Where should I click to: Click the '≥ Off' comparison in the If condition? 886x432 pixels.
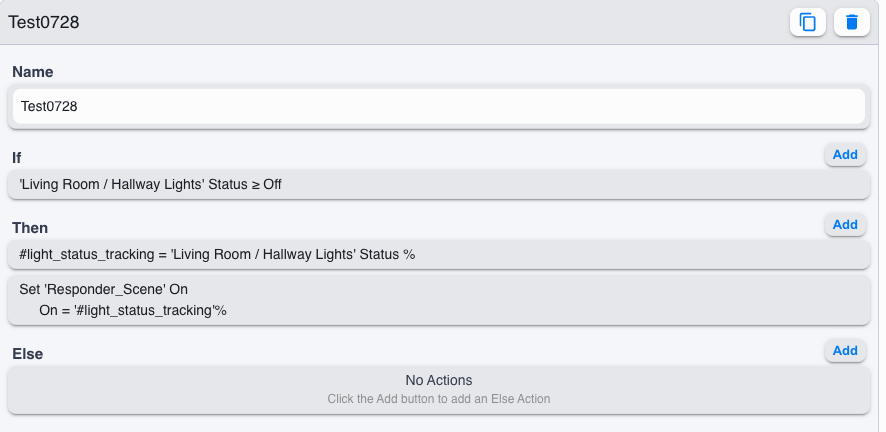267,185
